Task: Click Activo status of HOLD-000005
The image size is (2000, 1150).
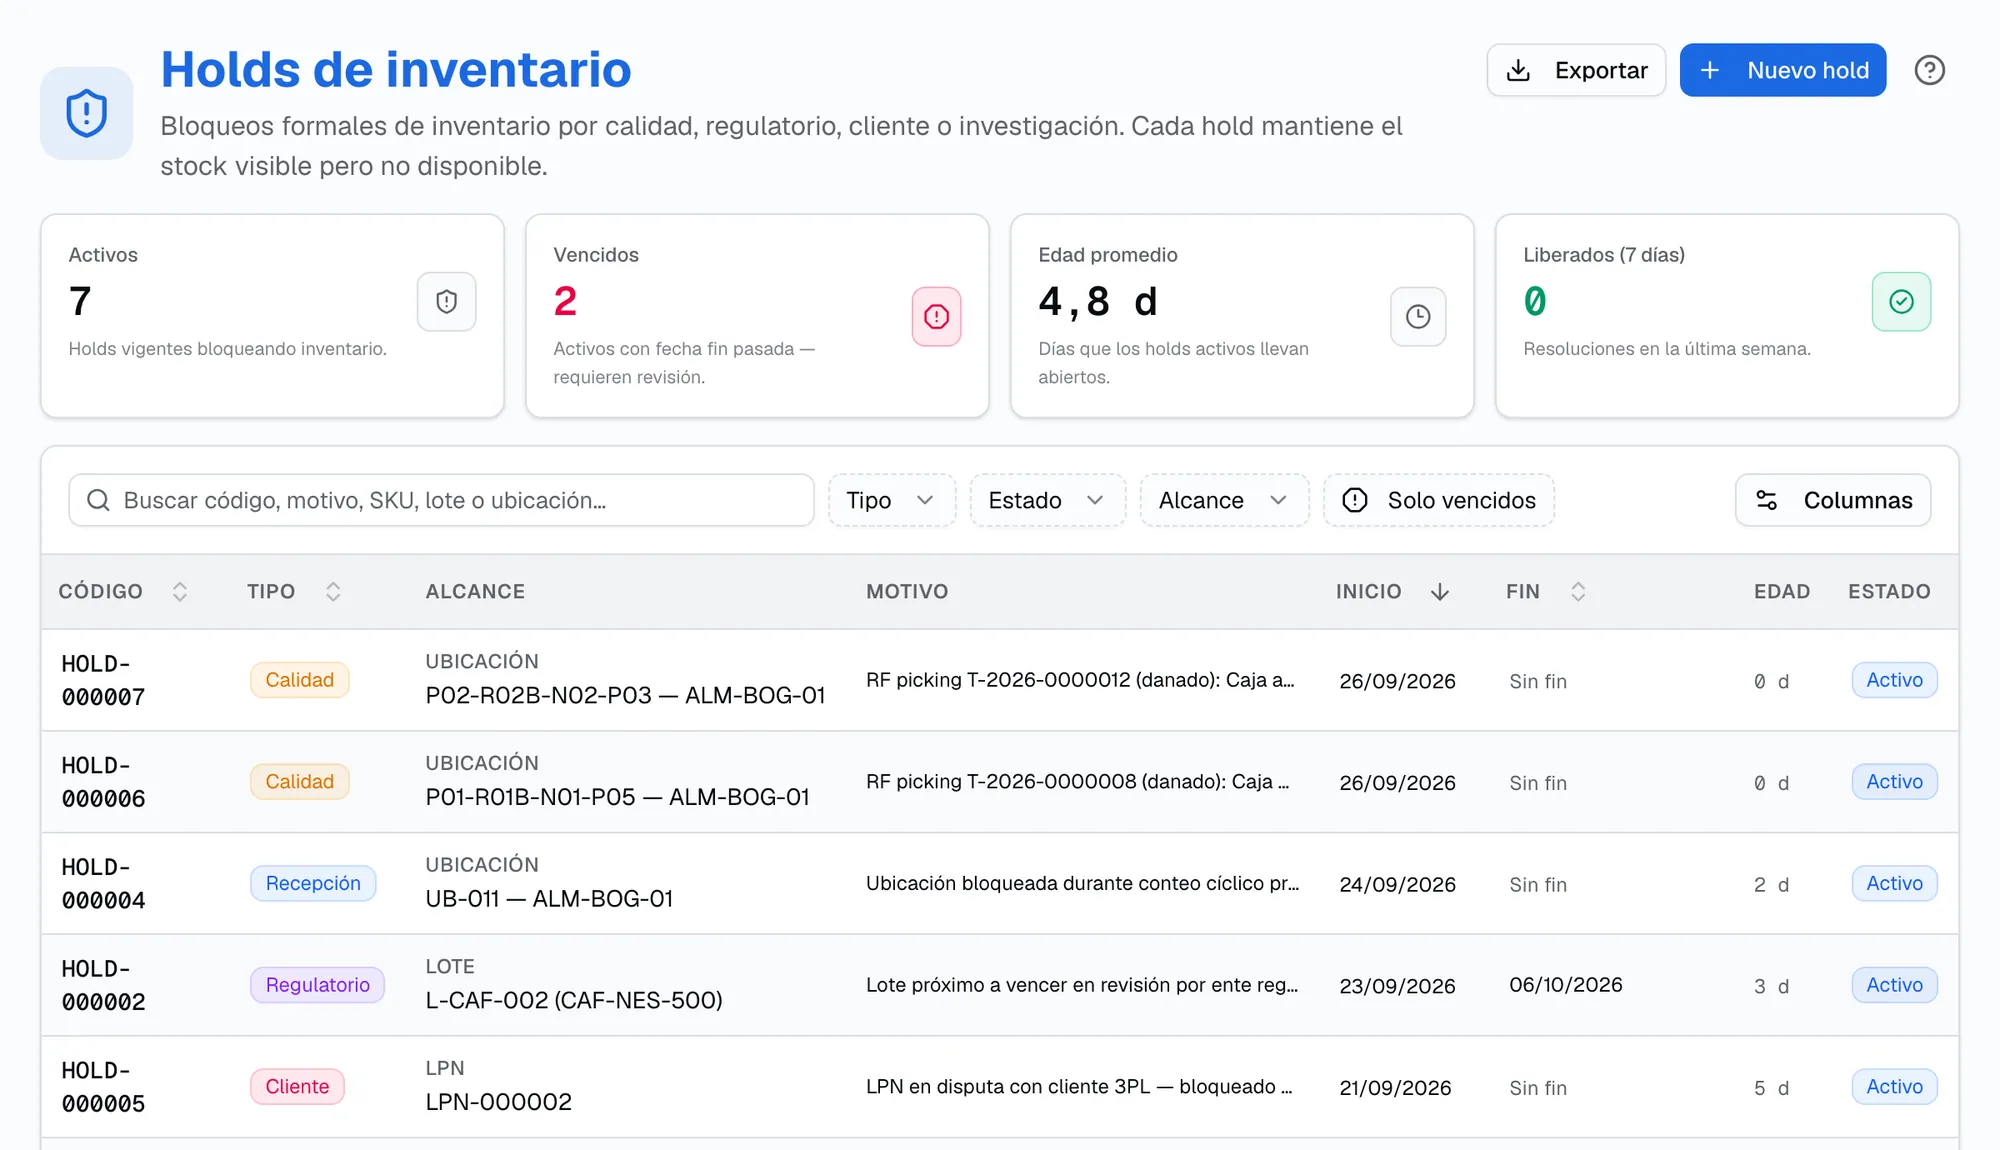Action: pyautogui.click(x=1894, y=1087)
